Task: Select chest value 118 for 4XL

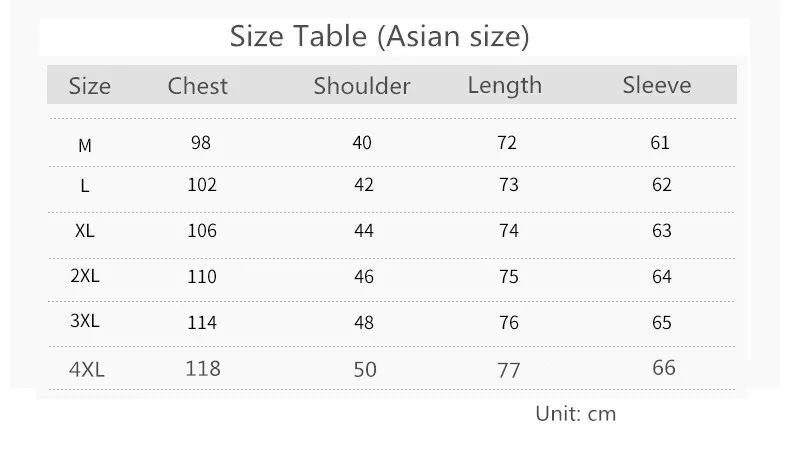Action: click(203, 368)
